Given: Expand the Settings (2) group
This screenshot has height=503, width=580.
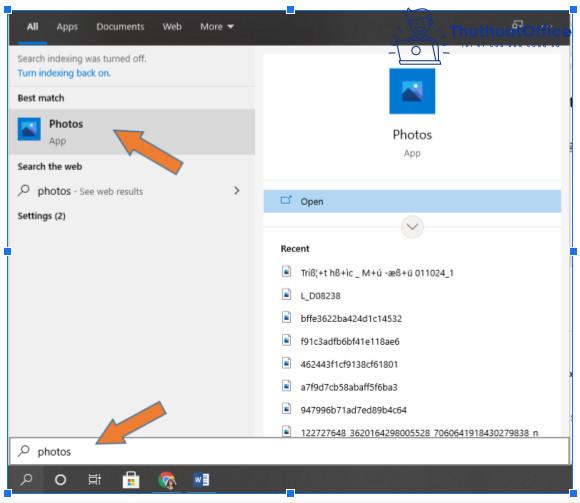Looking at the screenshot, I should 41,216.
